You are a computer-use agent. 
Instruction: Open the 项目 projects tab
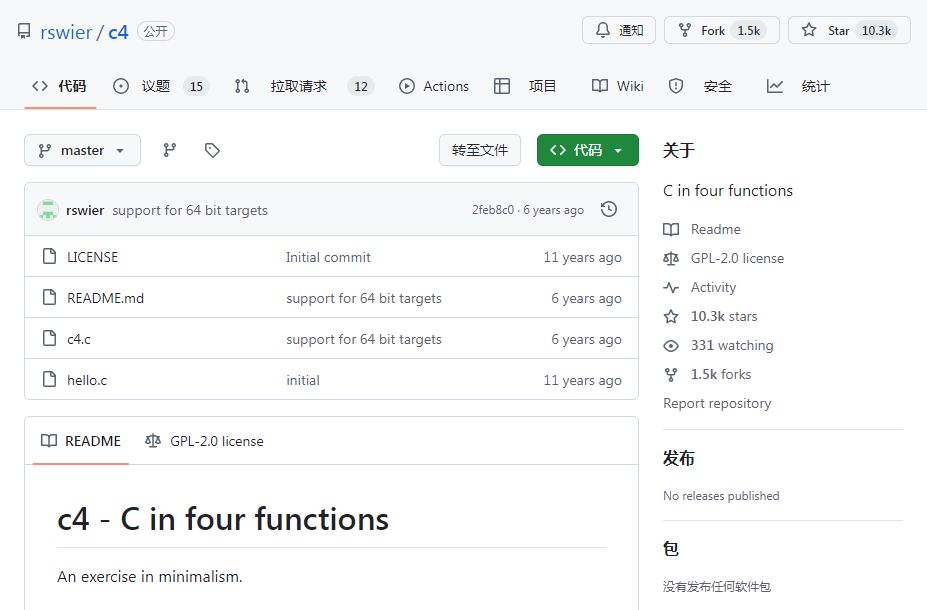tap(526, 86)
